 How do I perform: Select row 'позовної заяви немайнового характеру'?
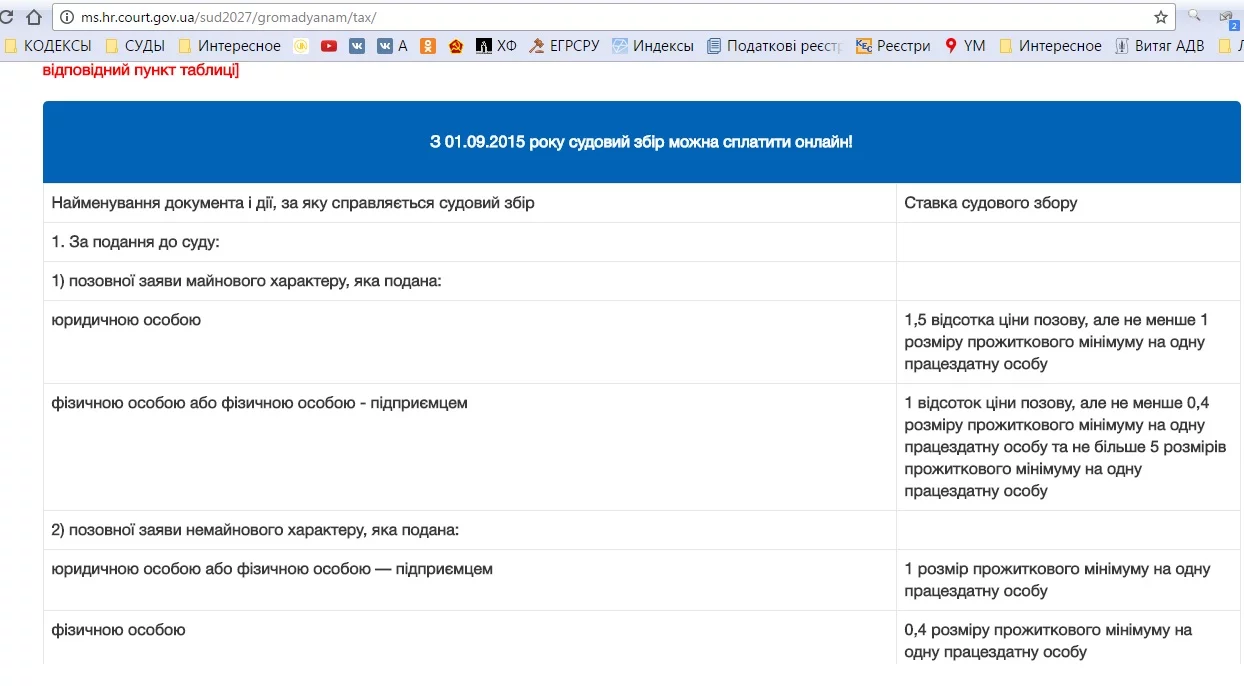pyautogui.click(x=641, y=530)
